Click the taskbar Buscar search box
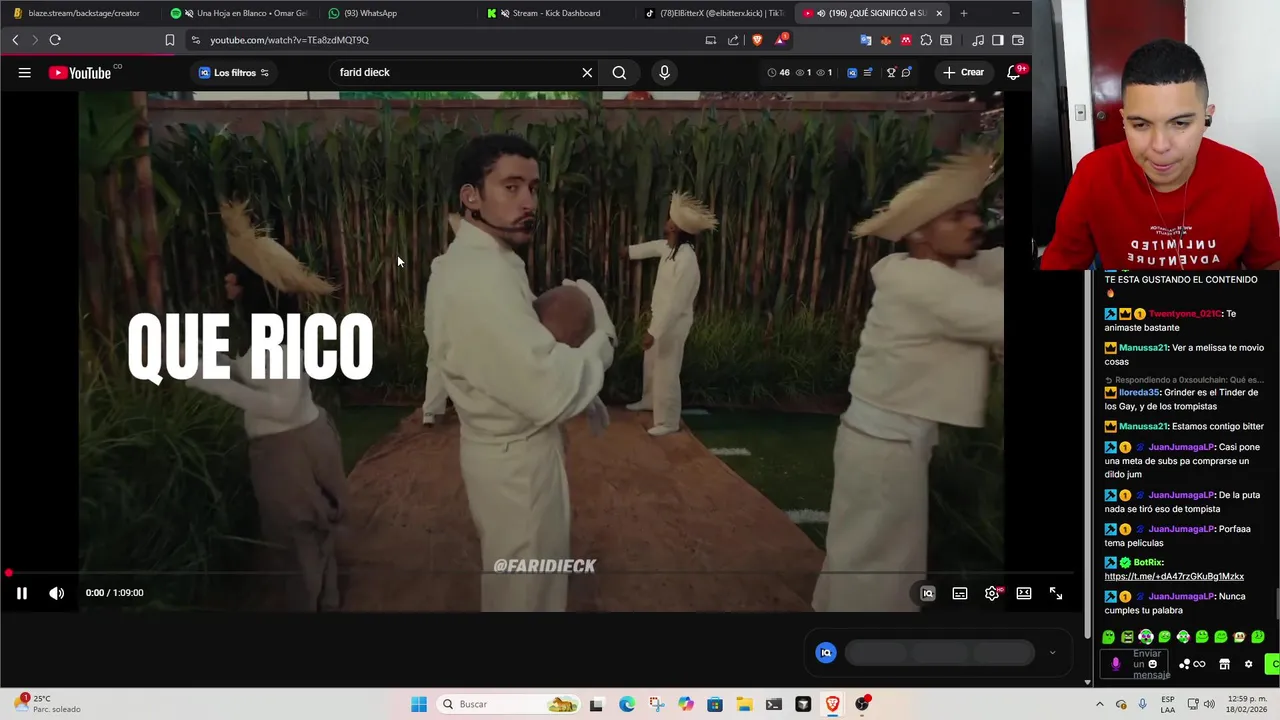 click(510, 704)
